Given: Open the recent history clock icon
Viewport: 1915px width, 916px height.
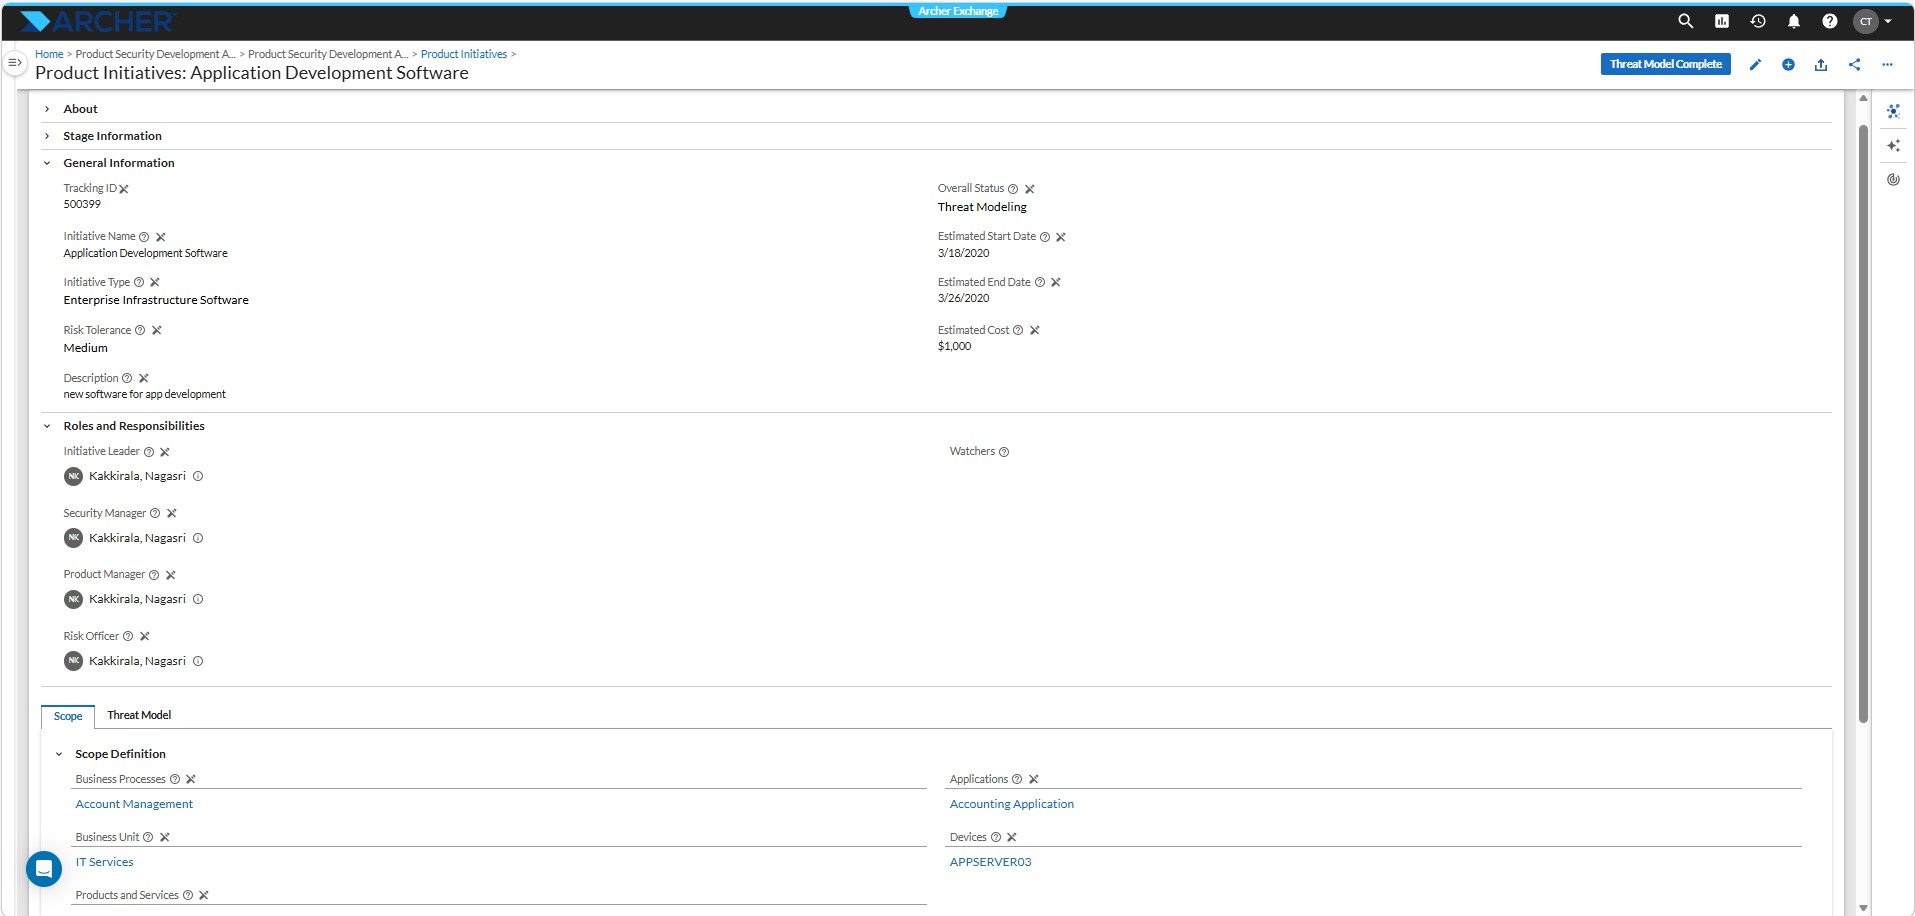Looking at the screenshot, I should tap(1758, 21).
